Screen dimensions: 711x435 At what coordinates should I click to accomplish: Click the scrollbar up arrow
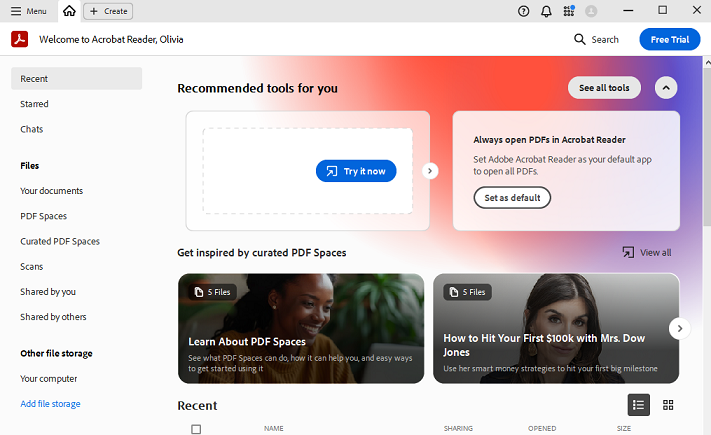pos(707,63)
